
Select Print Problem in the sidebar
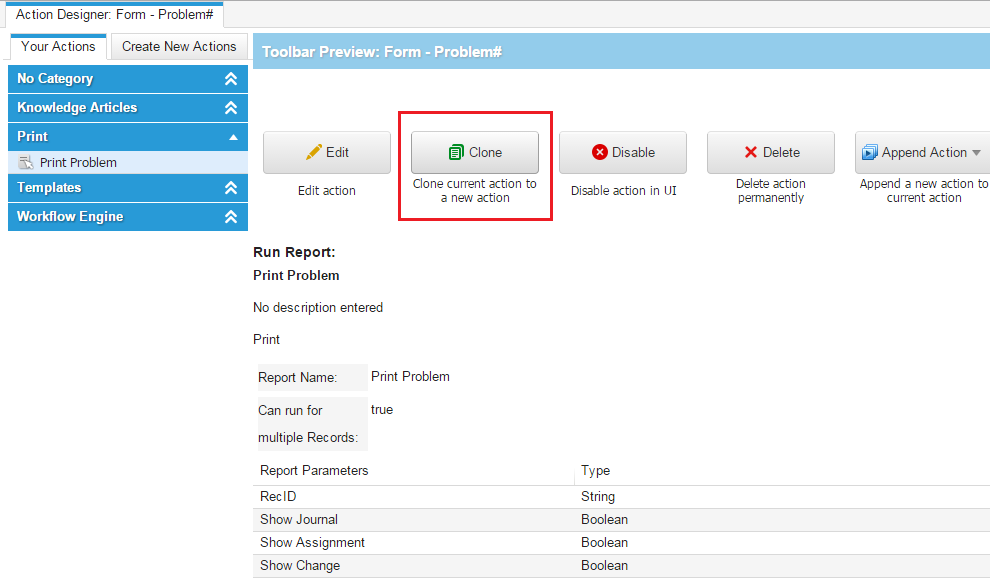[78, 162]
